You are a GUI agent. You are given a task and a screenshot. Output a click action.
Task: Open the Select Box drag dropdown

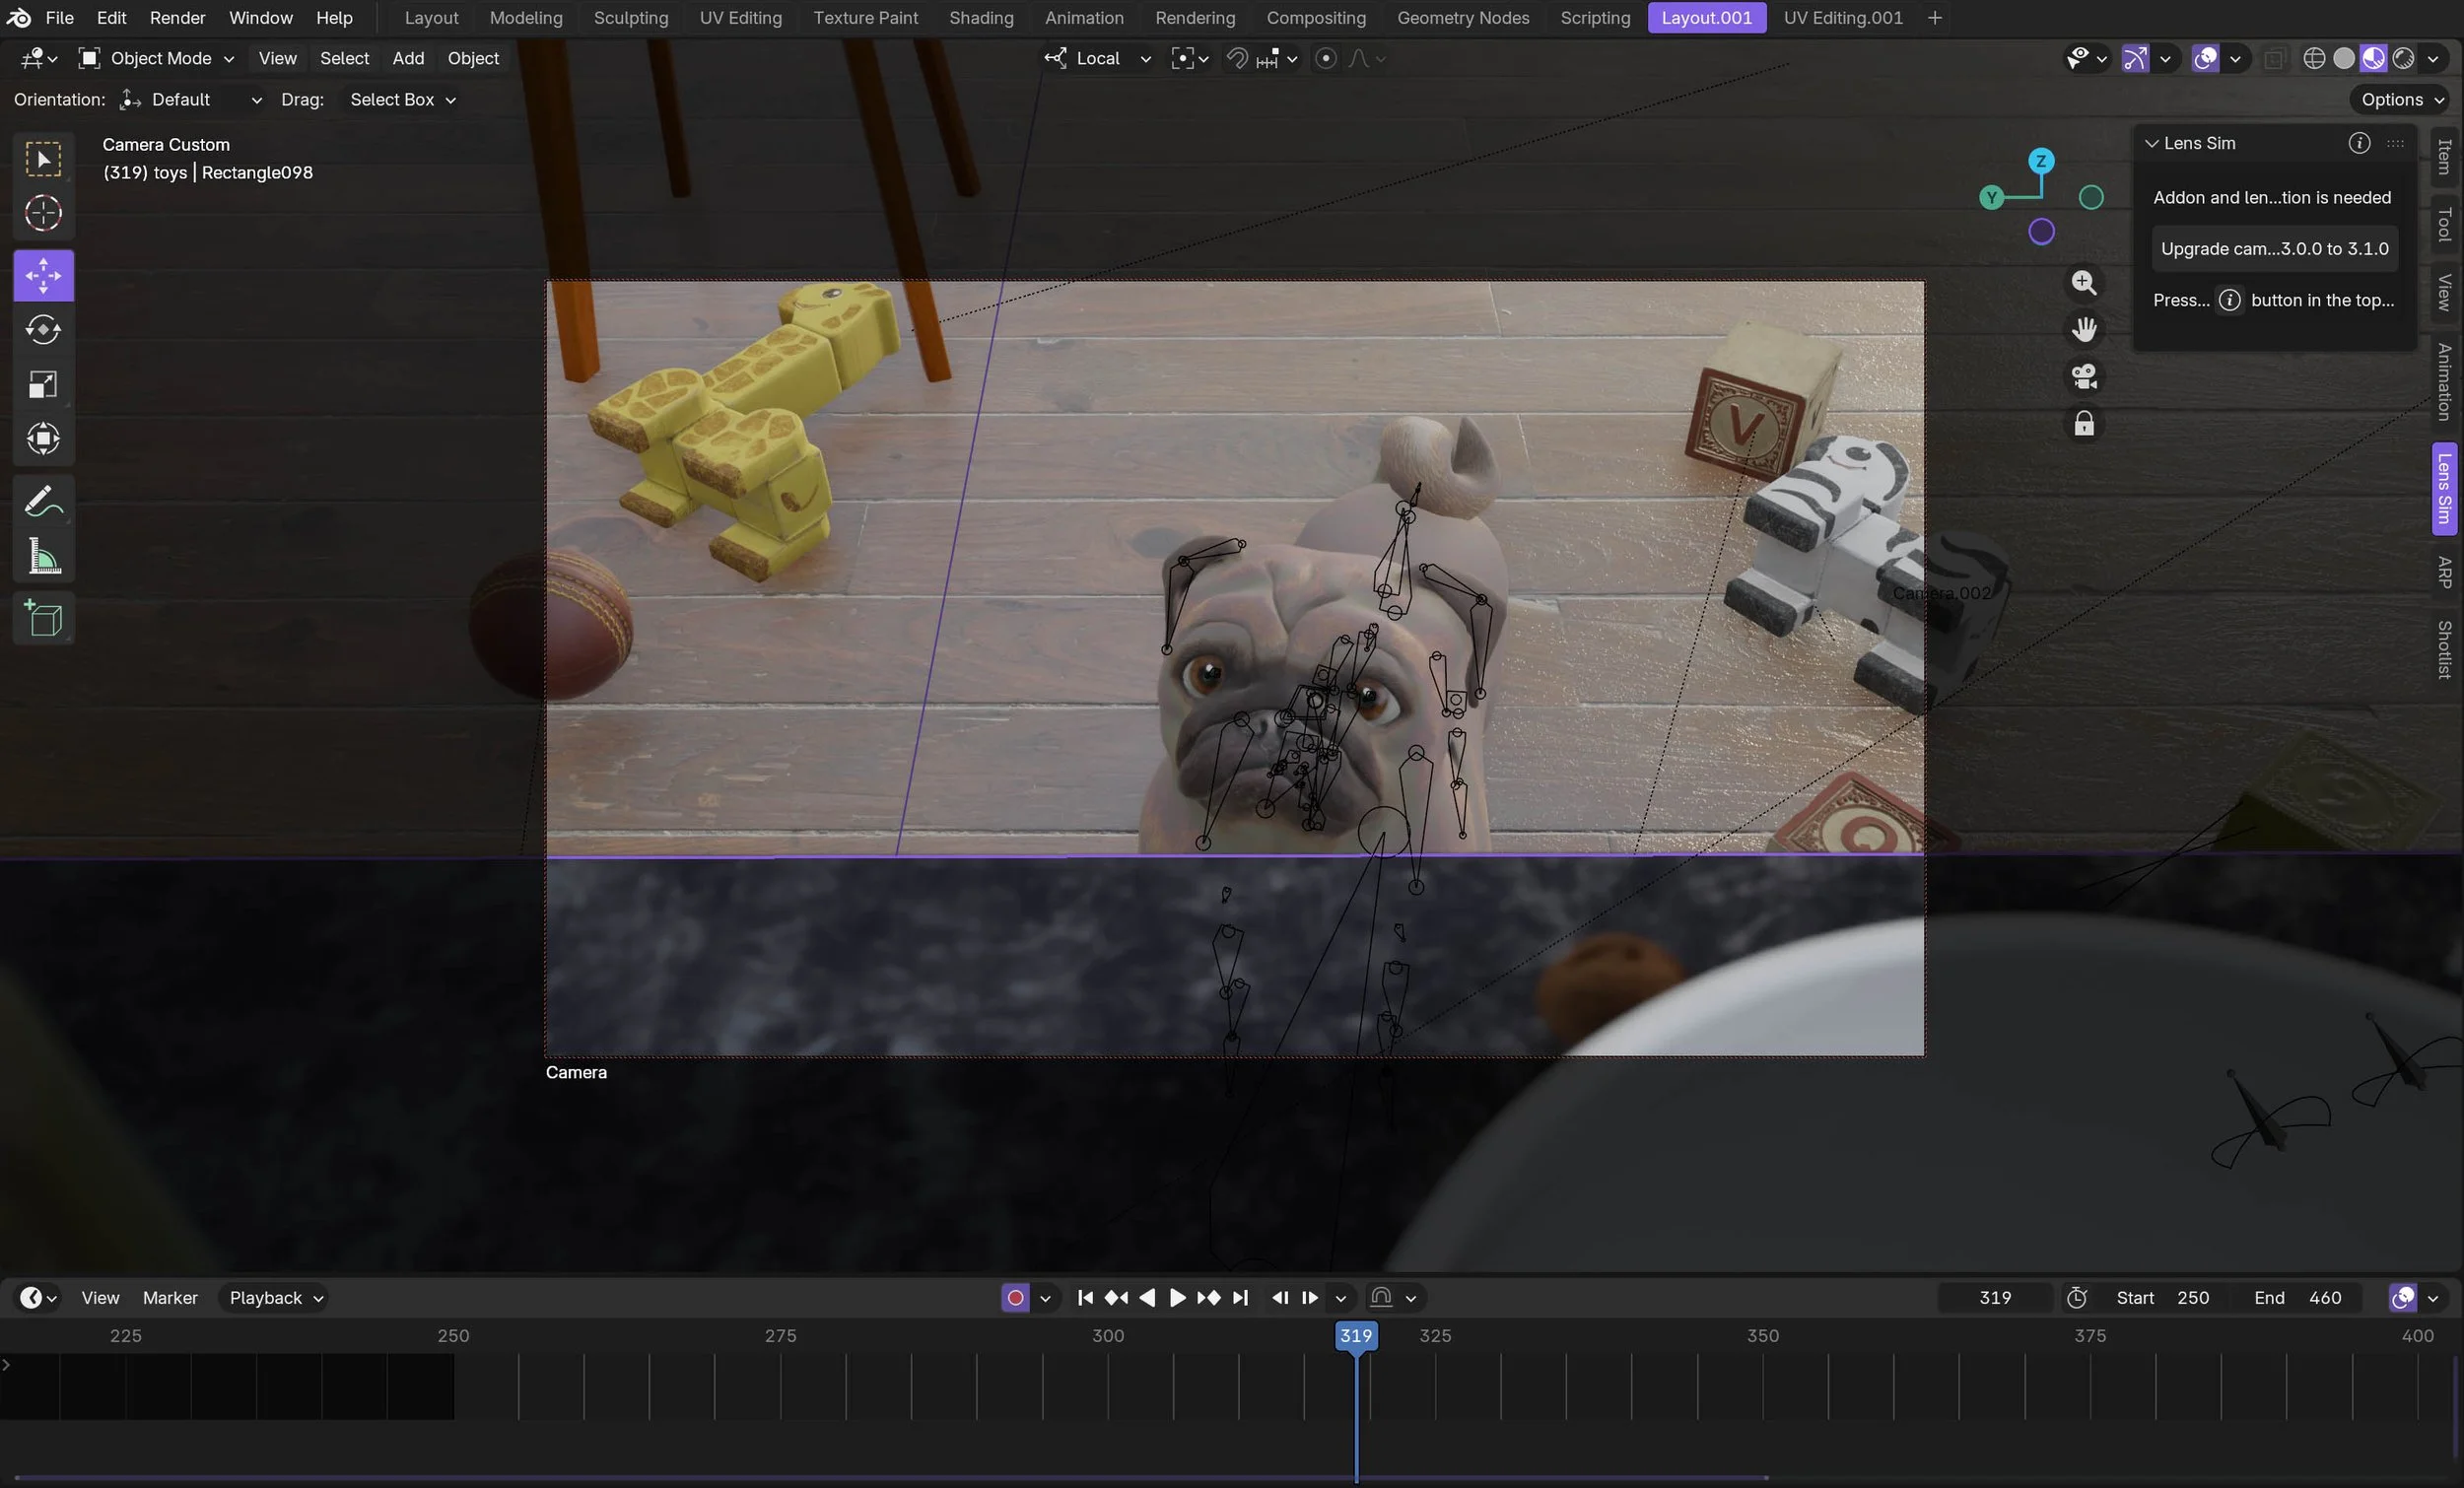(402, 100)
